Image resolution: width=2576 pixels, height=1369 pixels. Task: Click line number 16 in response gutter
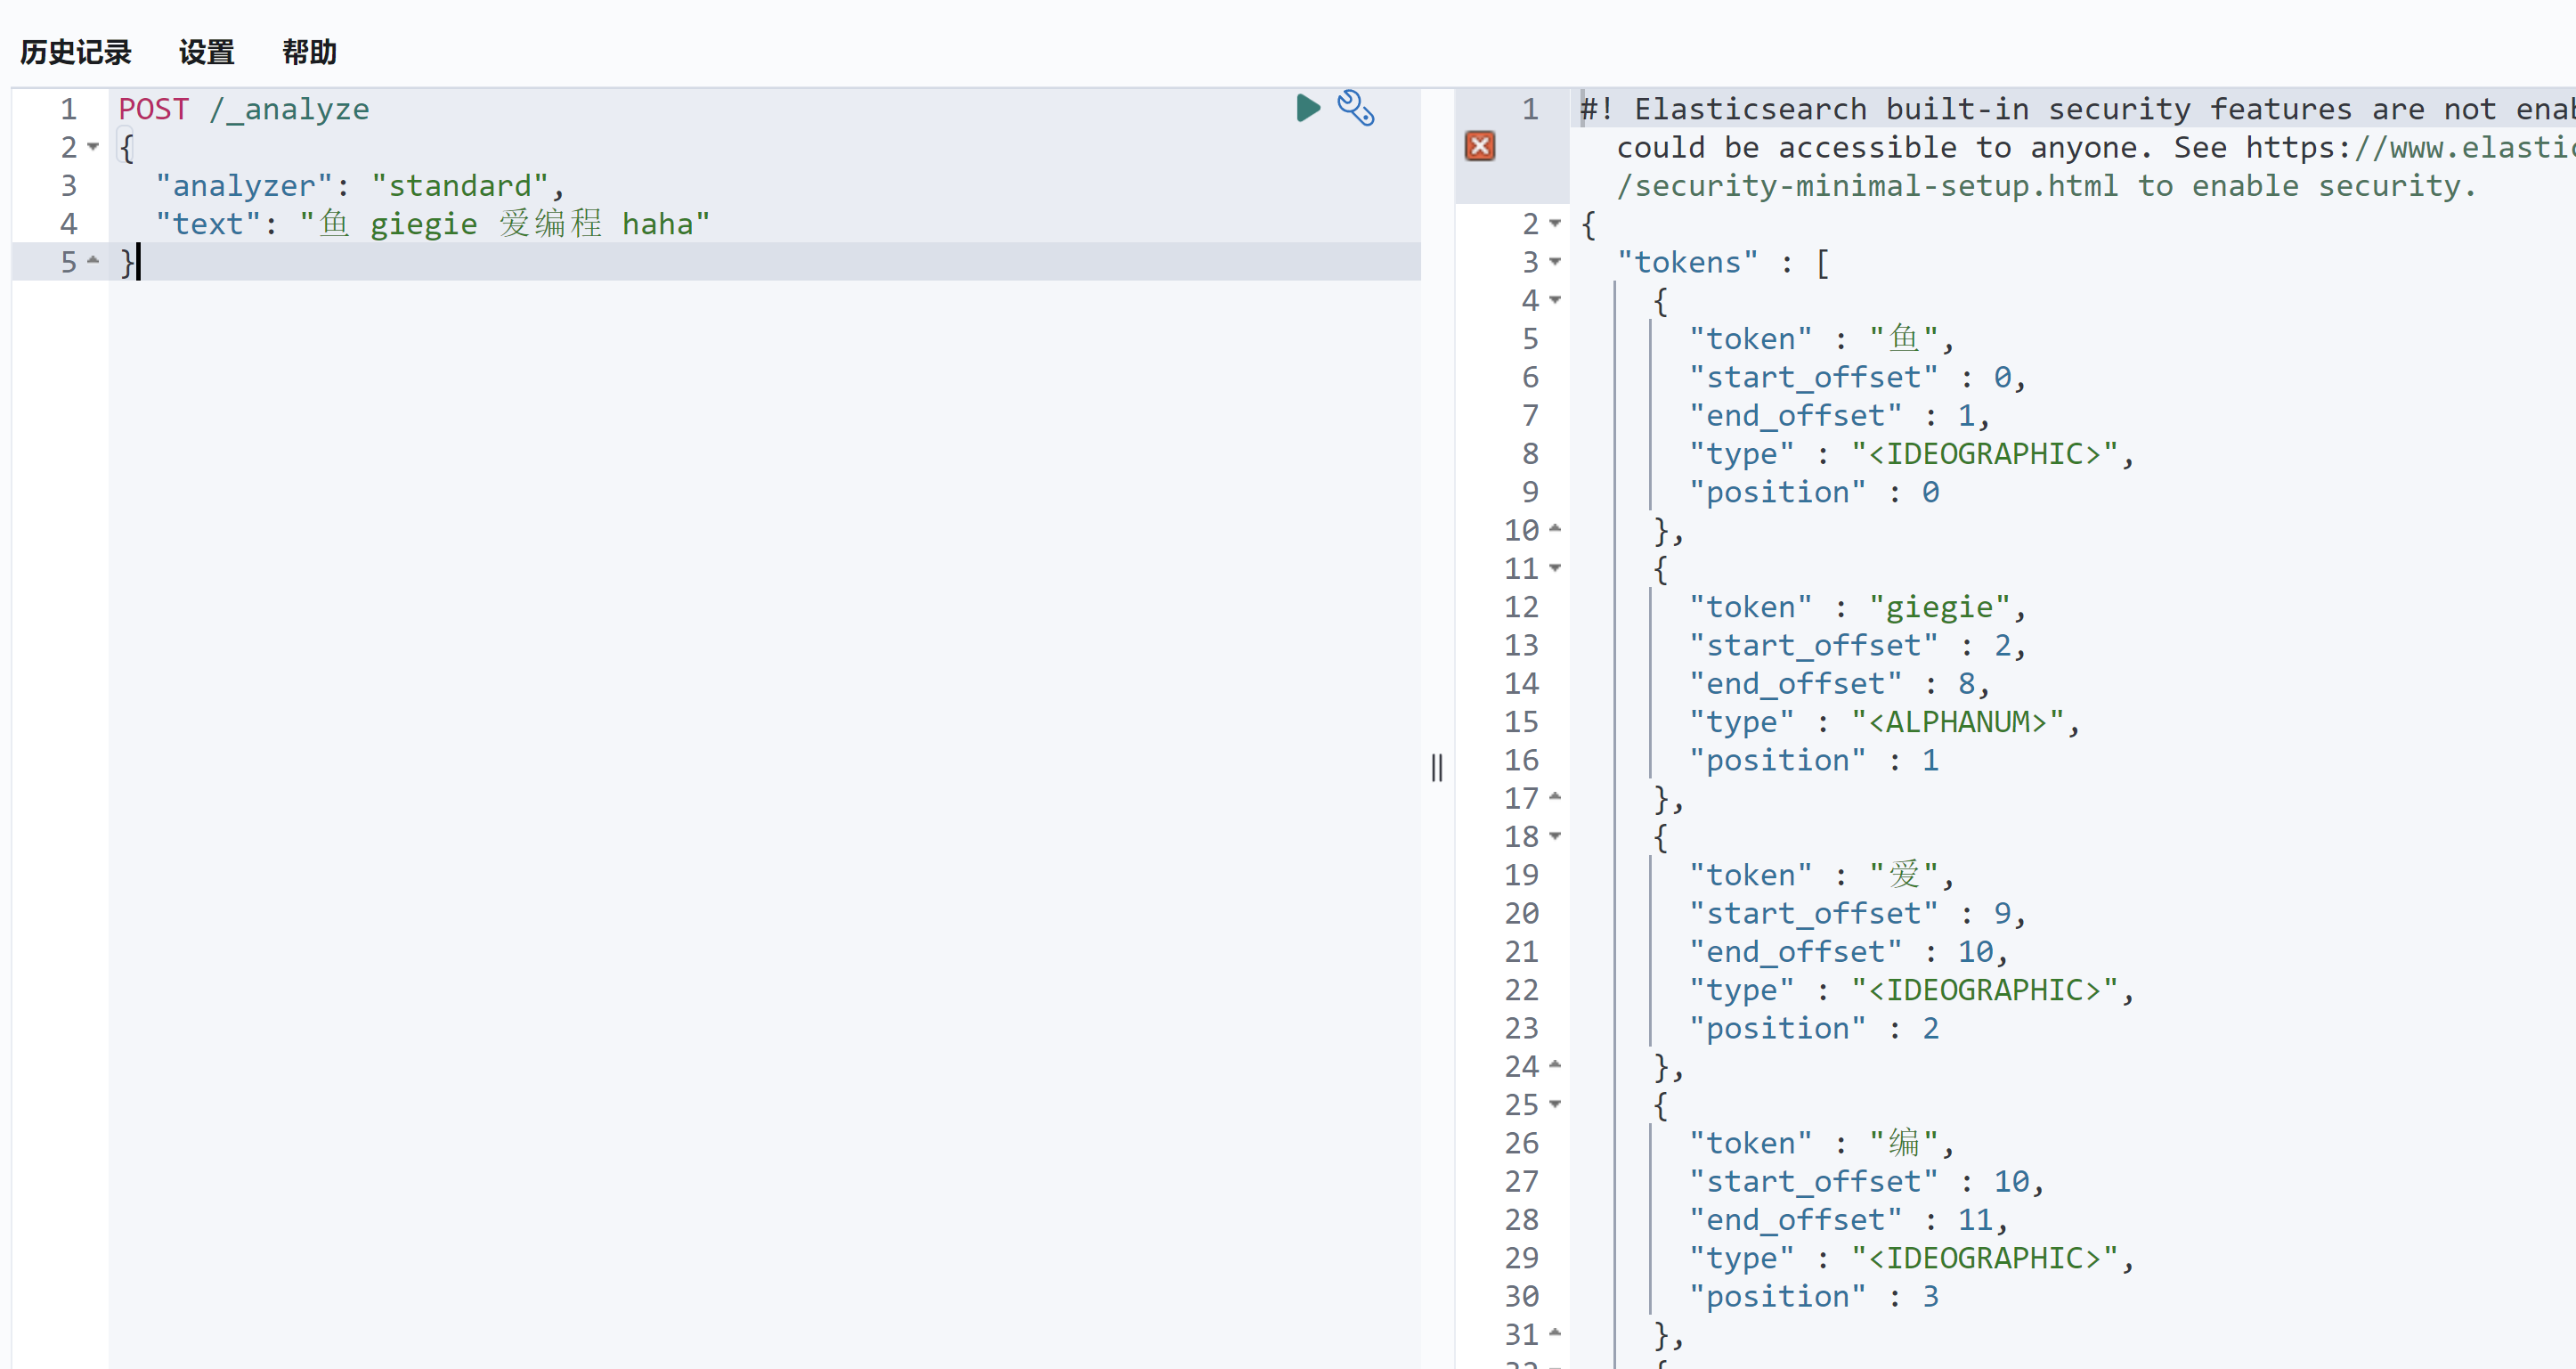[1522, 760]
